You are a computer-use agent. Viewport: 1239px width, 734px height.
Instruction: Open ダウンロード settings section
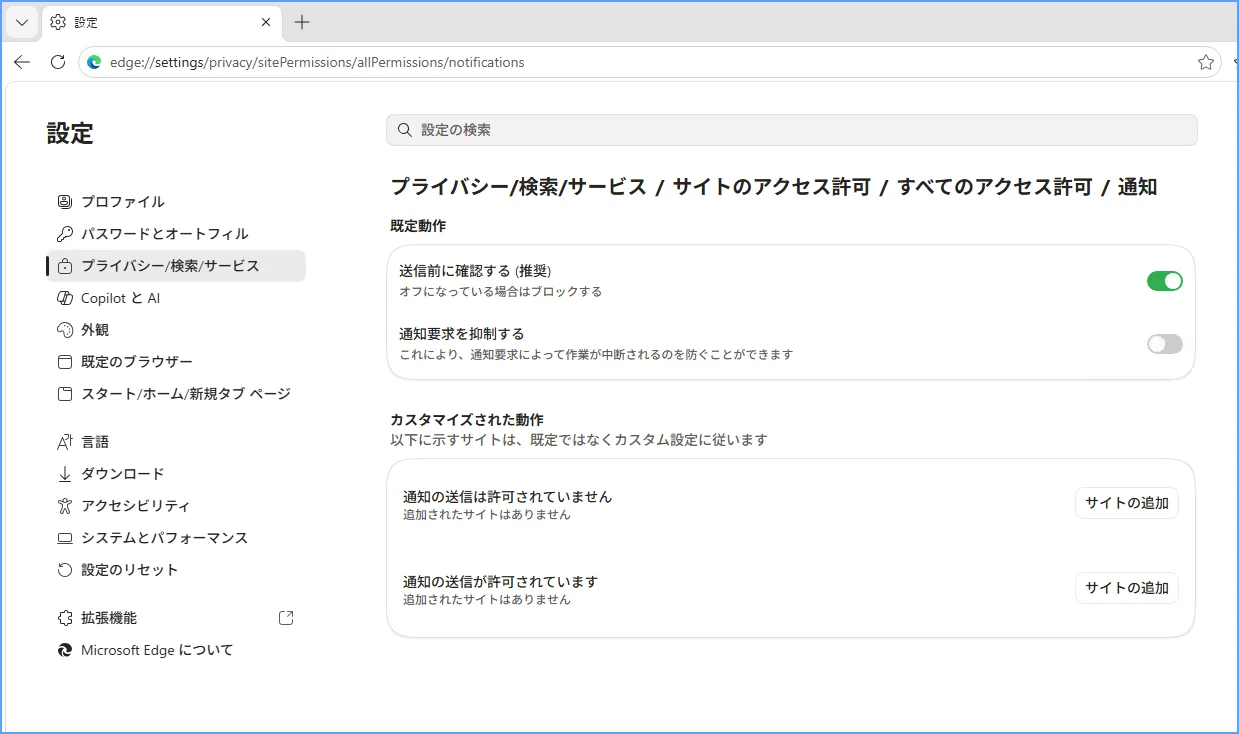pos(176,474)
